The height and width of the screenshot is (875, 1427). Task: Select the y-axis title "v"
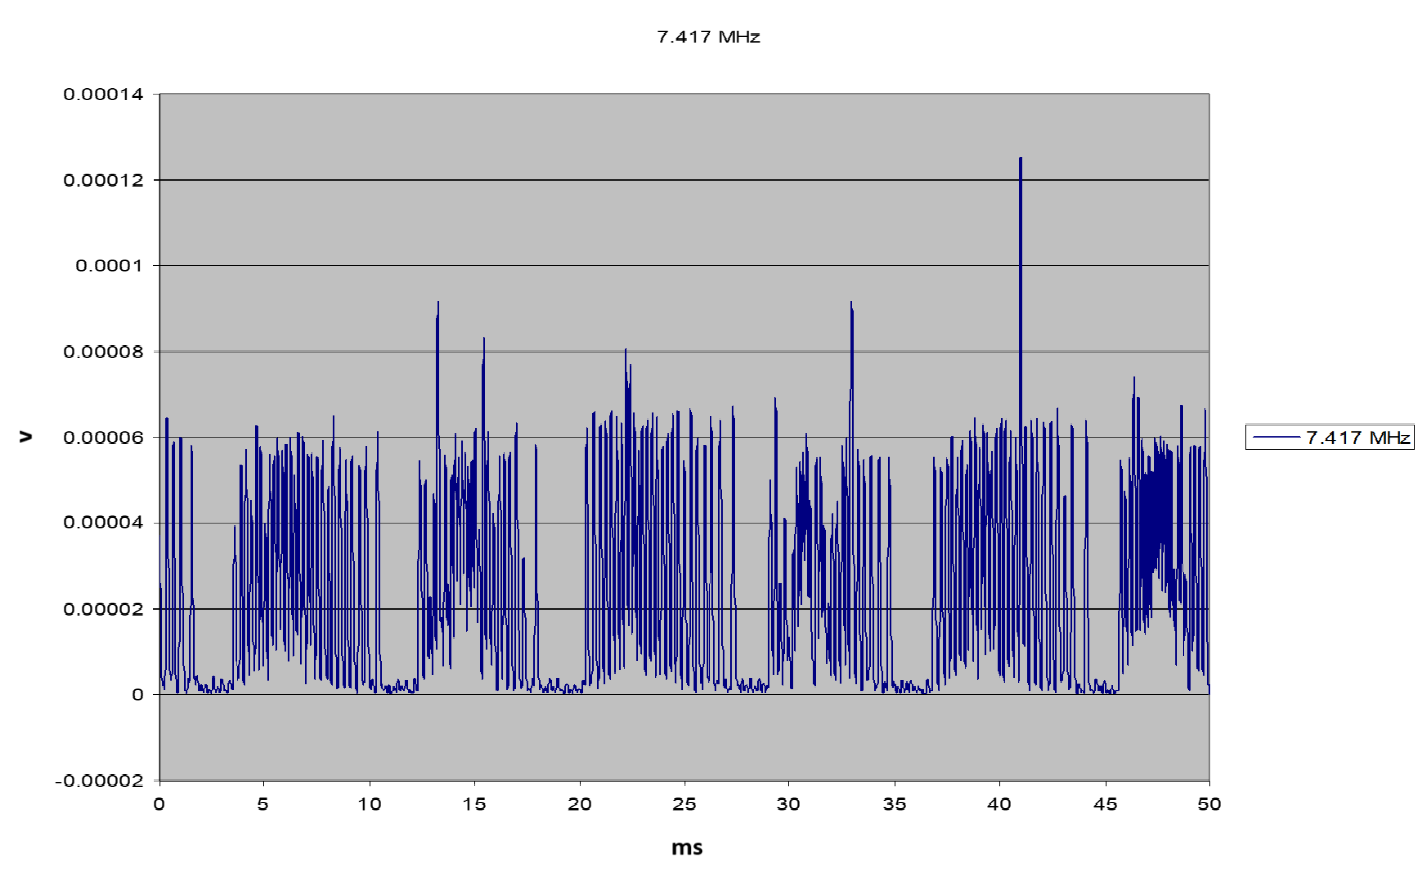pos(26,437)
